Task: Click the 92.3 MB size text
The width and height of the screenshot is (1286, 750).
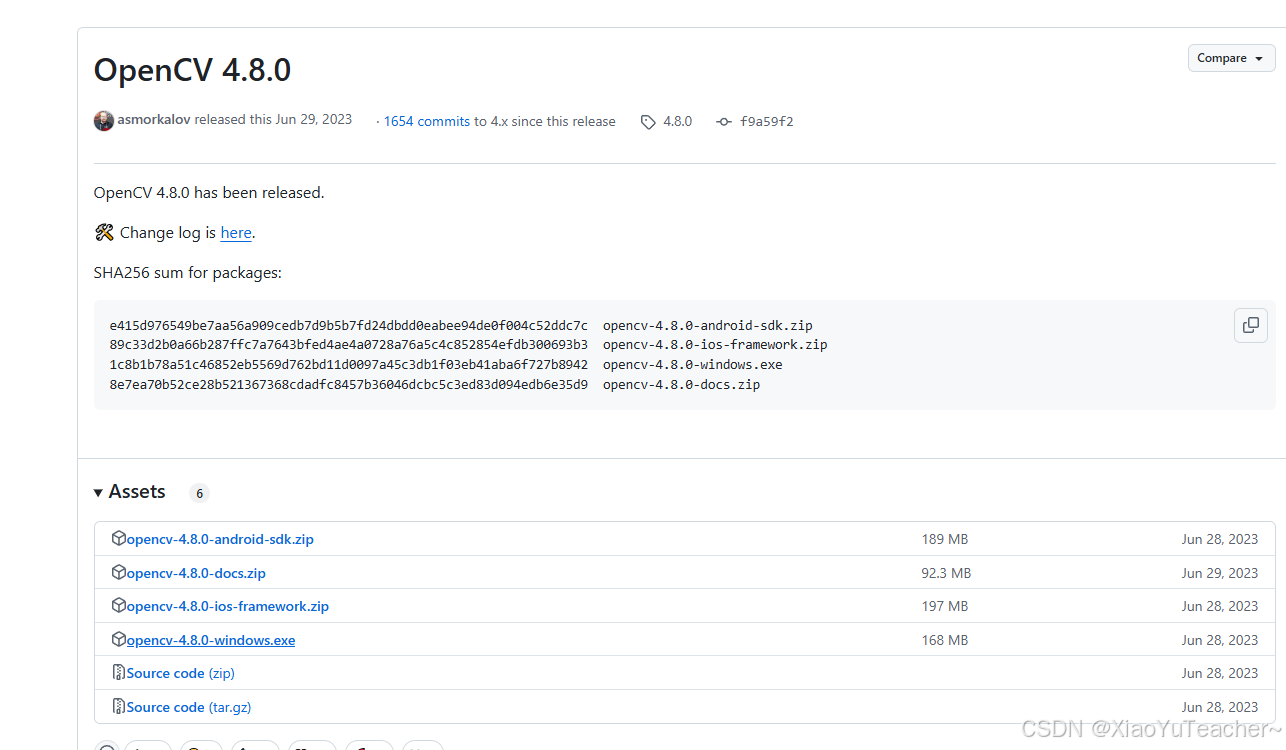Action: coord(946,573)
